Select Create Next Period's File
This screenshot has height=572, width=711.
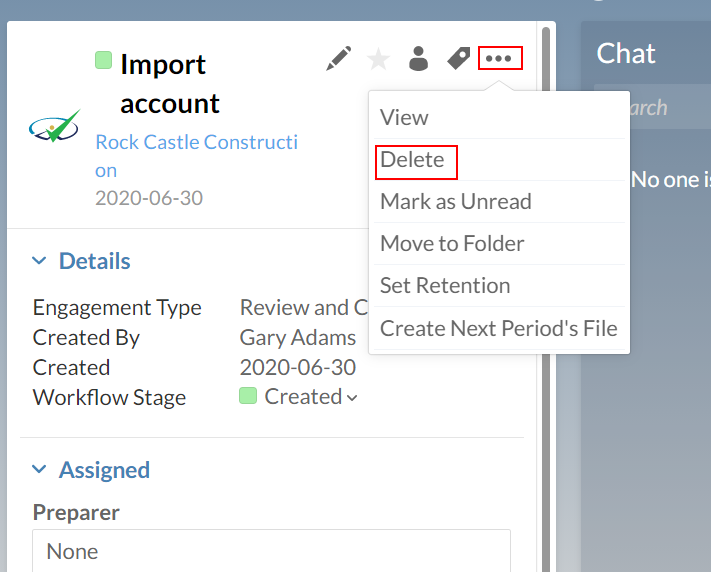(498, 328)
